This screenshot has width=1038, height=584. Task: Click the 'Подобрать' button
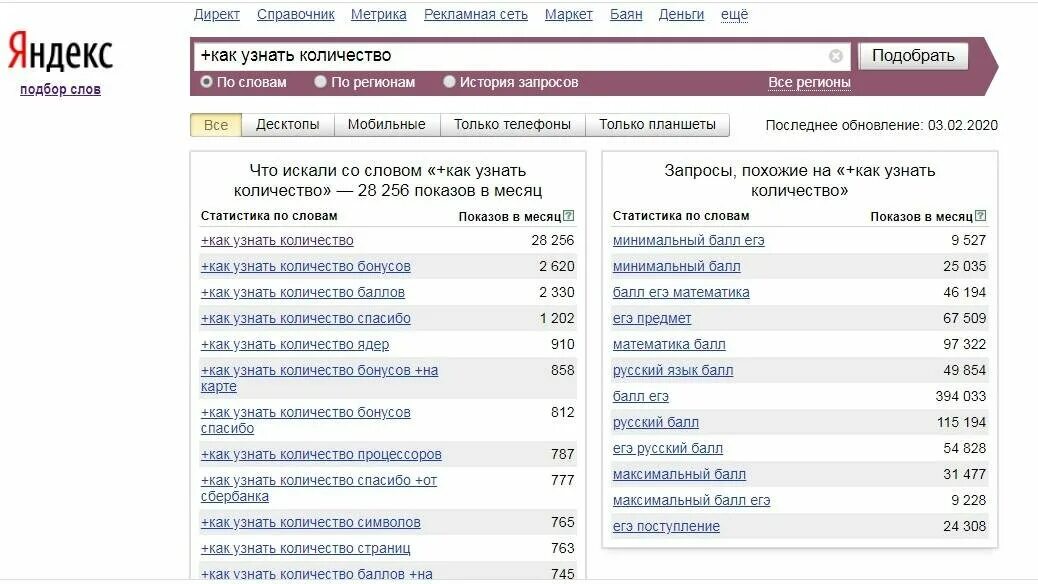[913, 56]
